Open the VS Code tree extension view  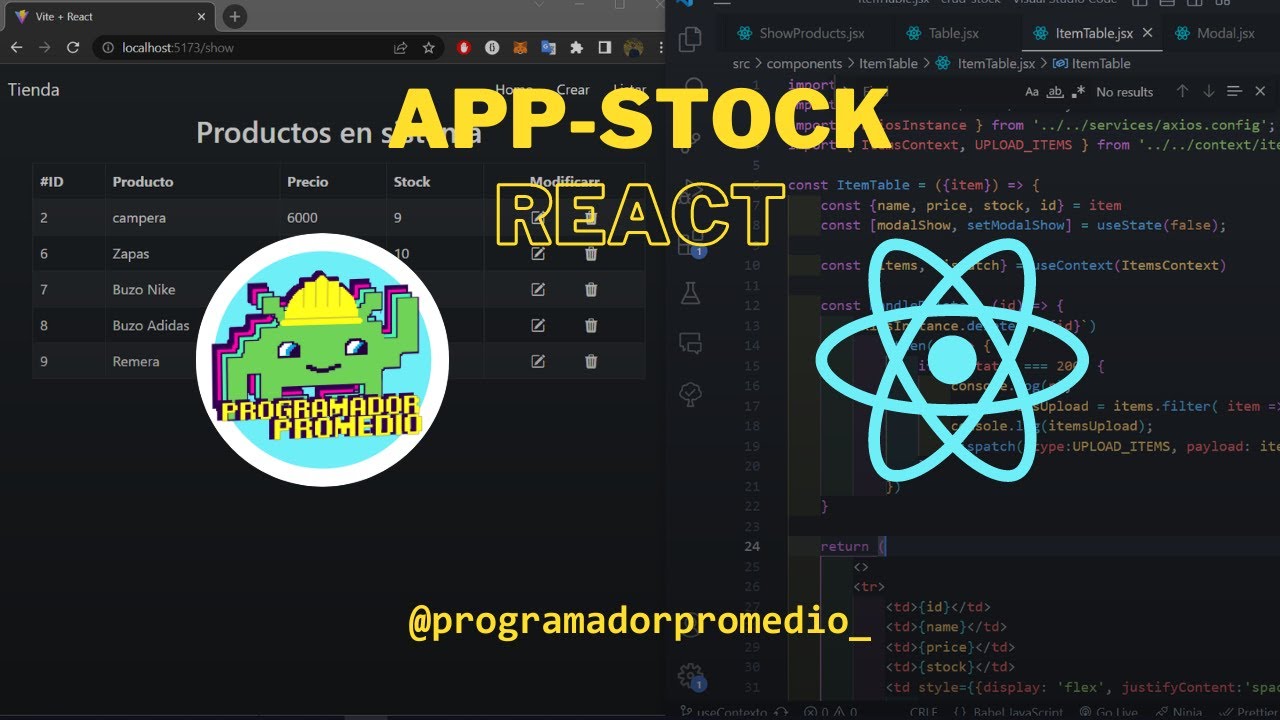tap(690, 394)
